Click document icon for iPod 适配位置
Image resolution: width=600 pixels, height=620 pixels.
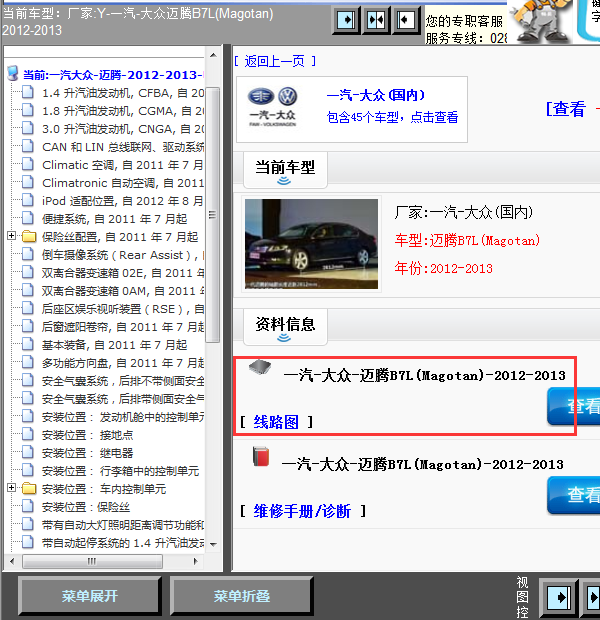[28, 200]
